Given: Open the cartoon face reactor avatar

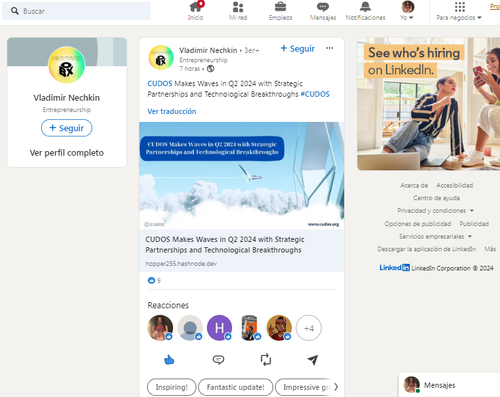Looking at the screenshot, I should point(279,328).
